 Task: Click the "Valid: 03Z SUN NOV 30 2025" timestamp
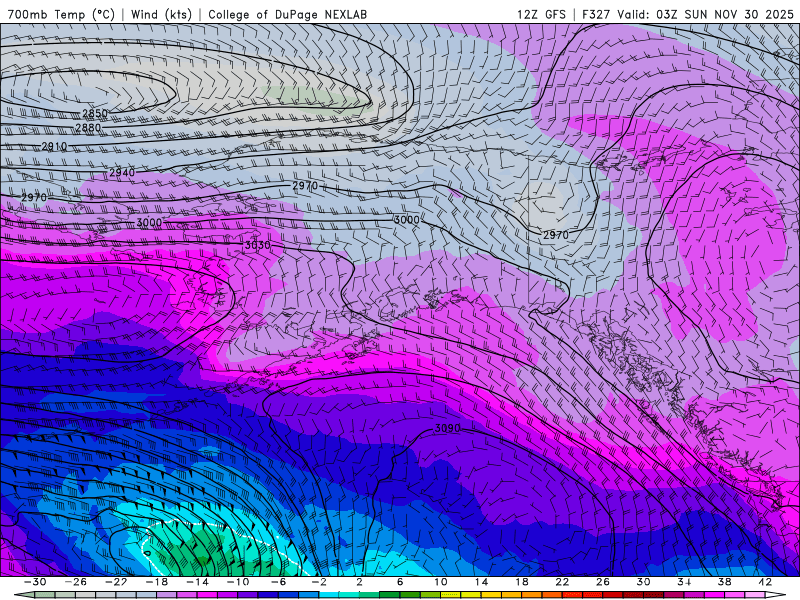pos(705,14)
